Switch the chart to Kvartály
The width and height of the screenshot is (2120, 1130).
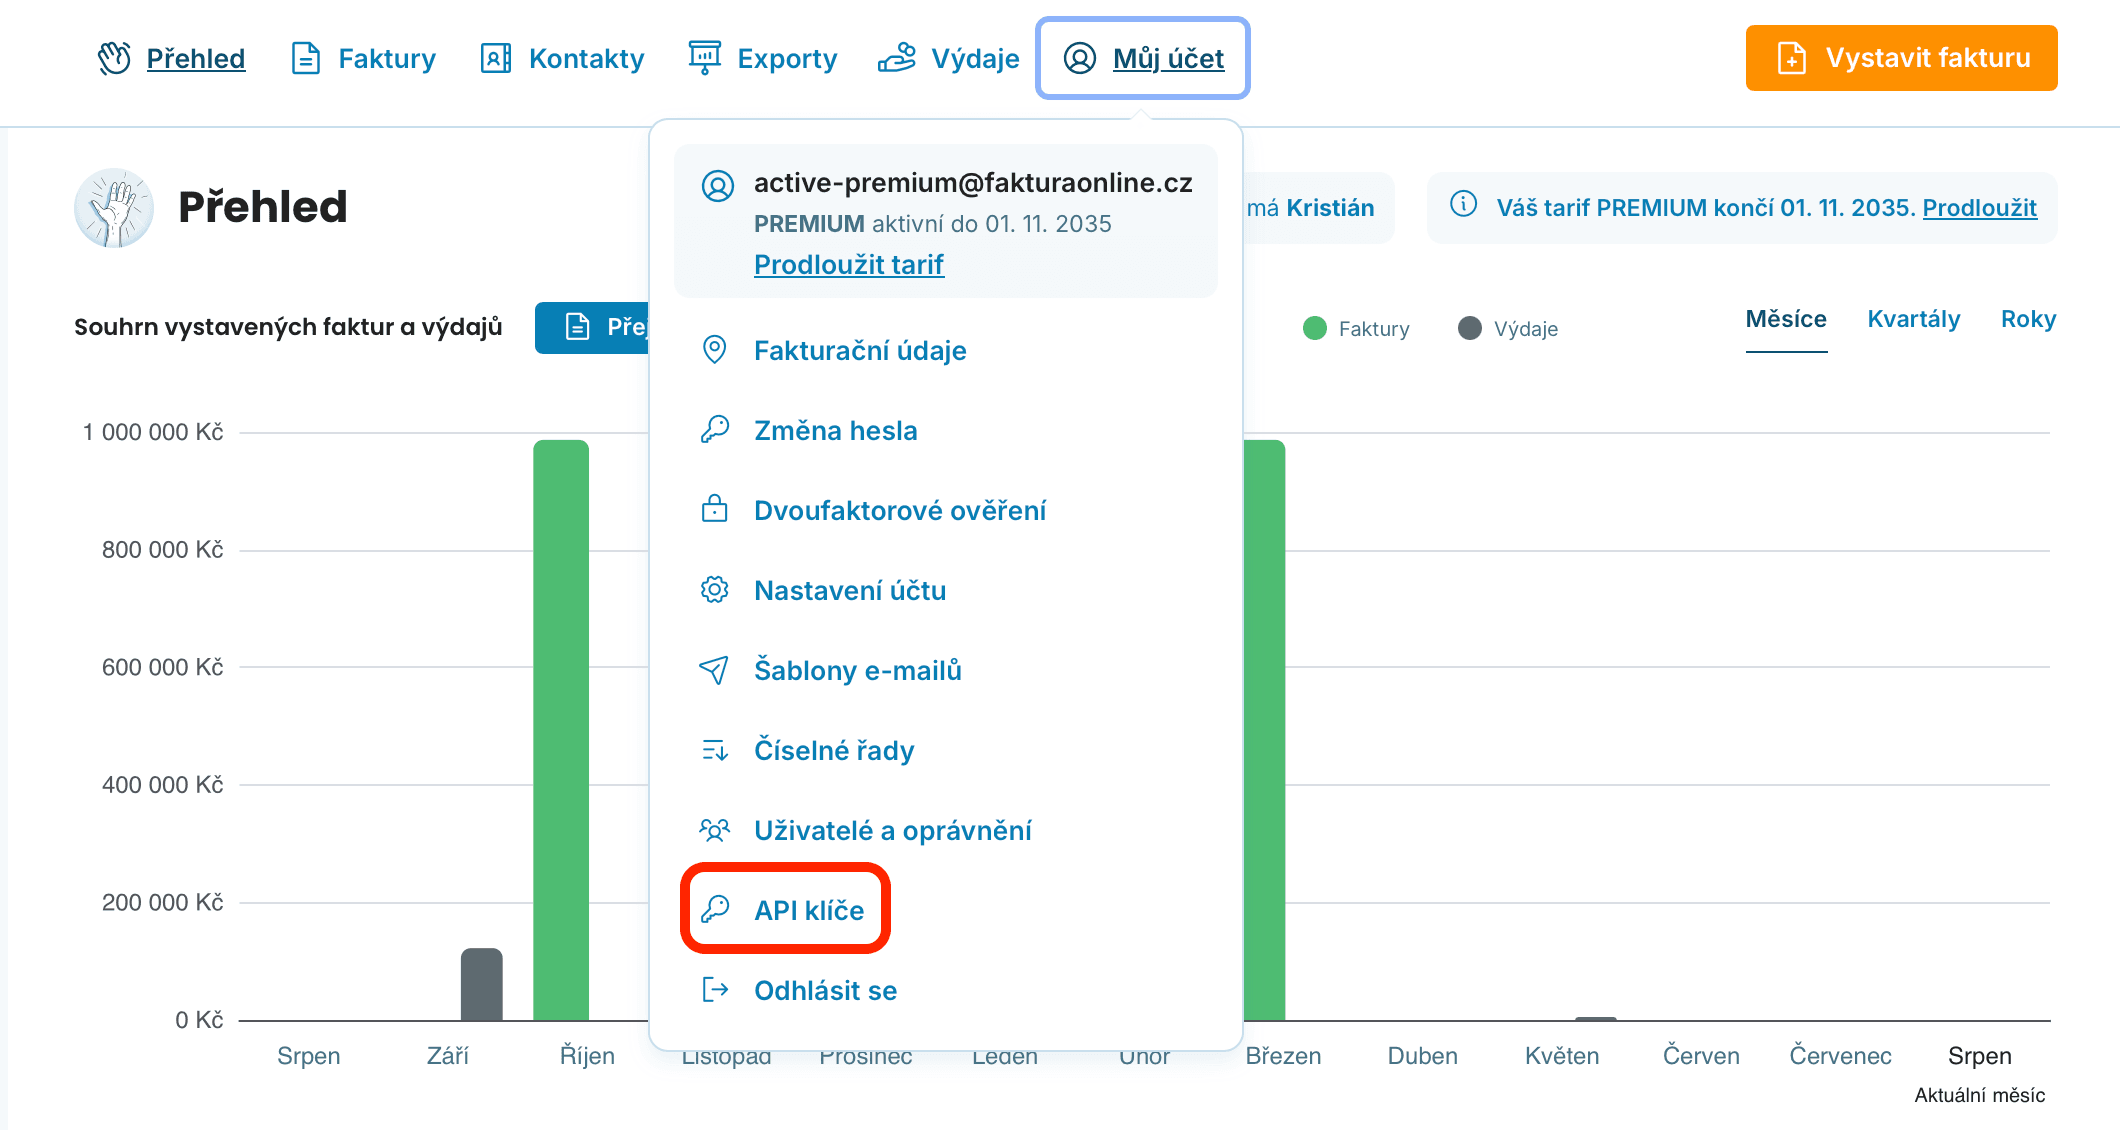click(1913, 319)
